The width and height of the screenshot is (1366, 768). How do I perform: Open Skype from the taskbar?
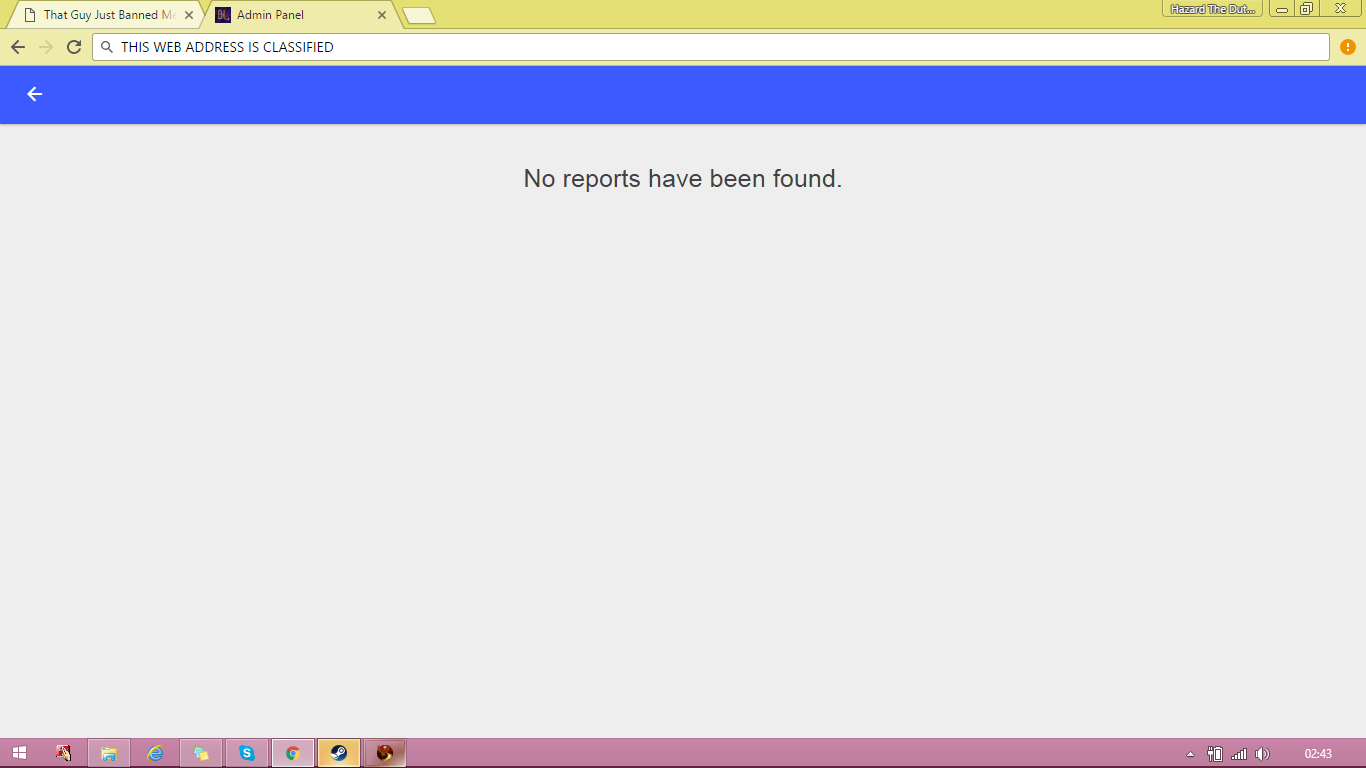tap(247, 753)
